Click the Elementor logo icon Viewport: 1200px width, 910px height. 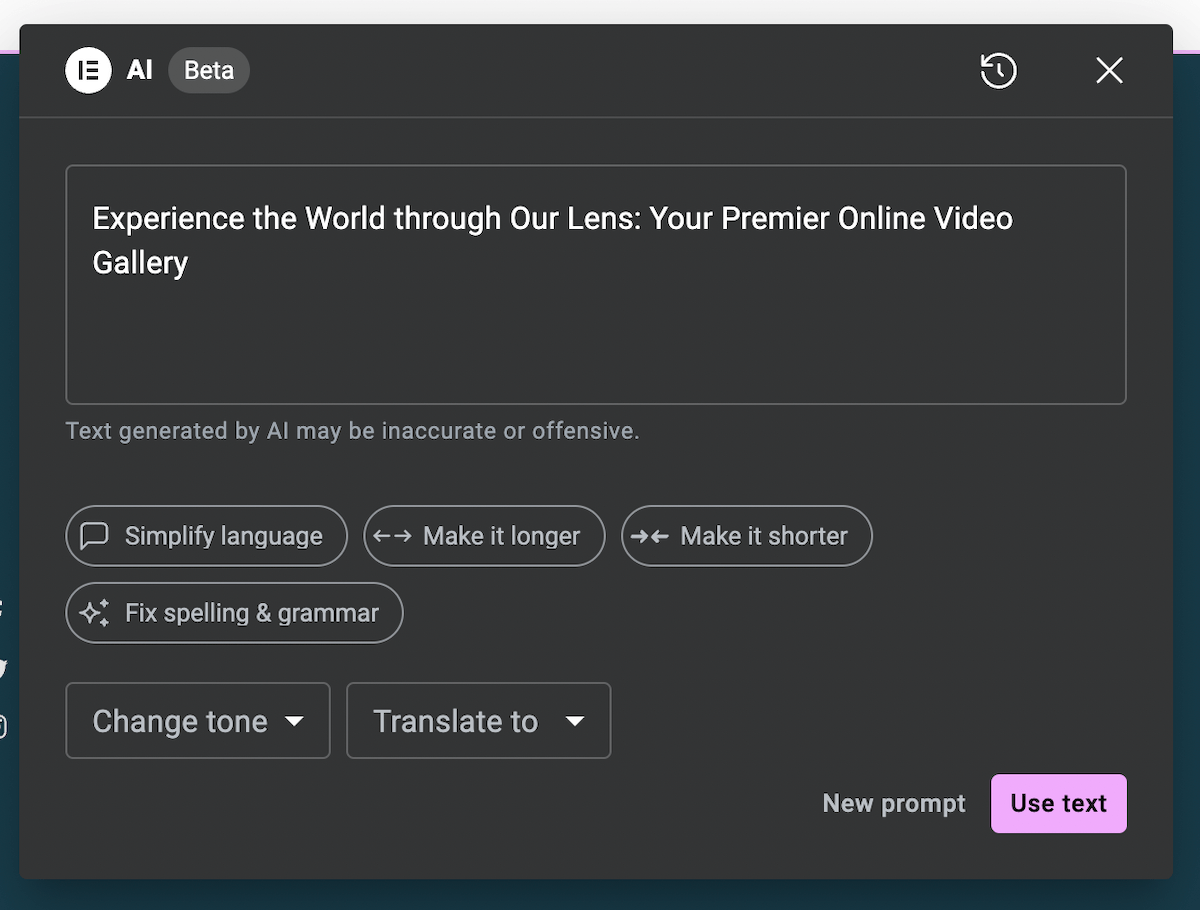pos(88,71)
